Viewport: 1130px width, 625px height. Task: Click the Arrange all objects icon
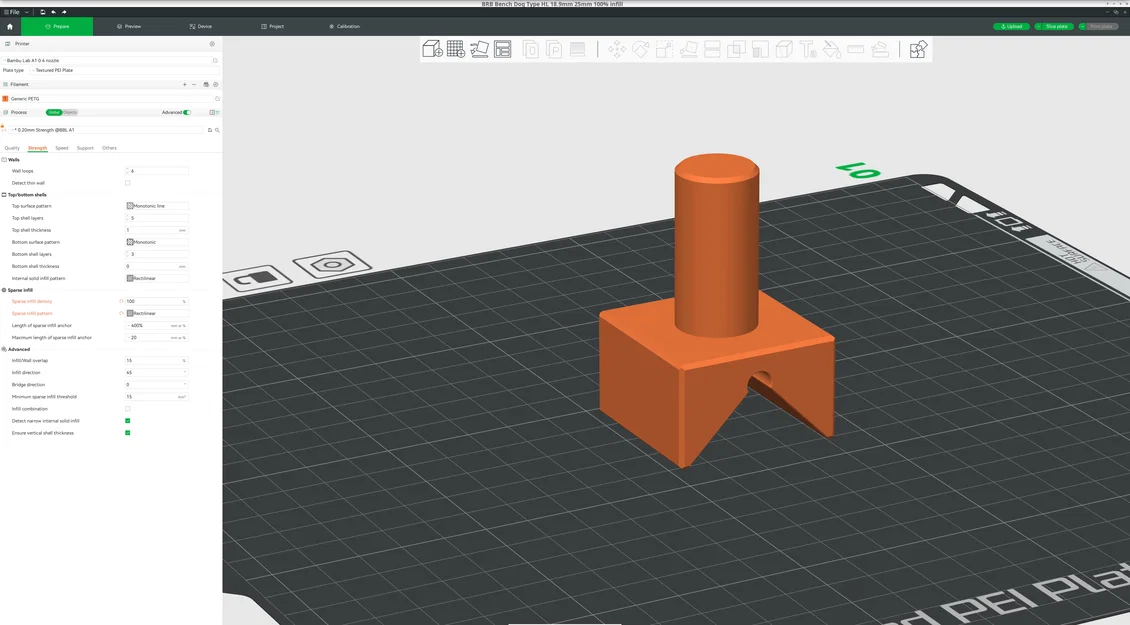502,49
